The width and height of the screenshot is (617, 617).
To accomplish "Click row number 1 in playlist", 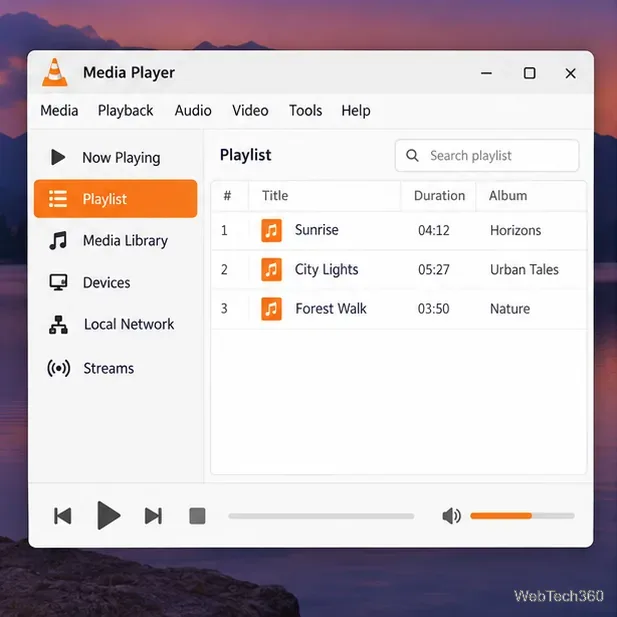I will coord(224,230).
